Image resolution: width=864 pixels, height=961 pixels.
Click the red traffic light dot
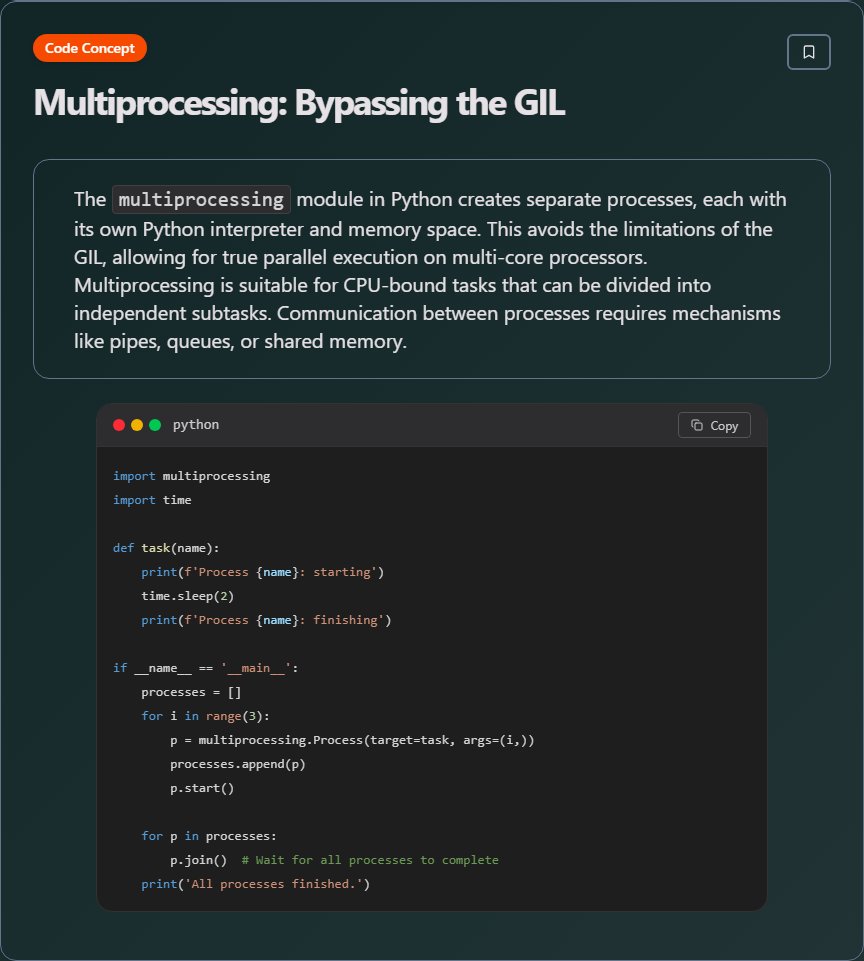pos(118,424)
